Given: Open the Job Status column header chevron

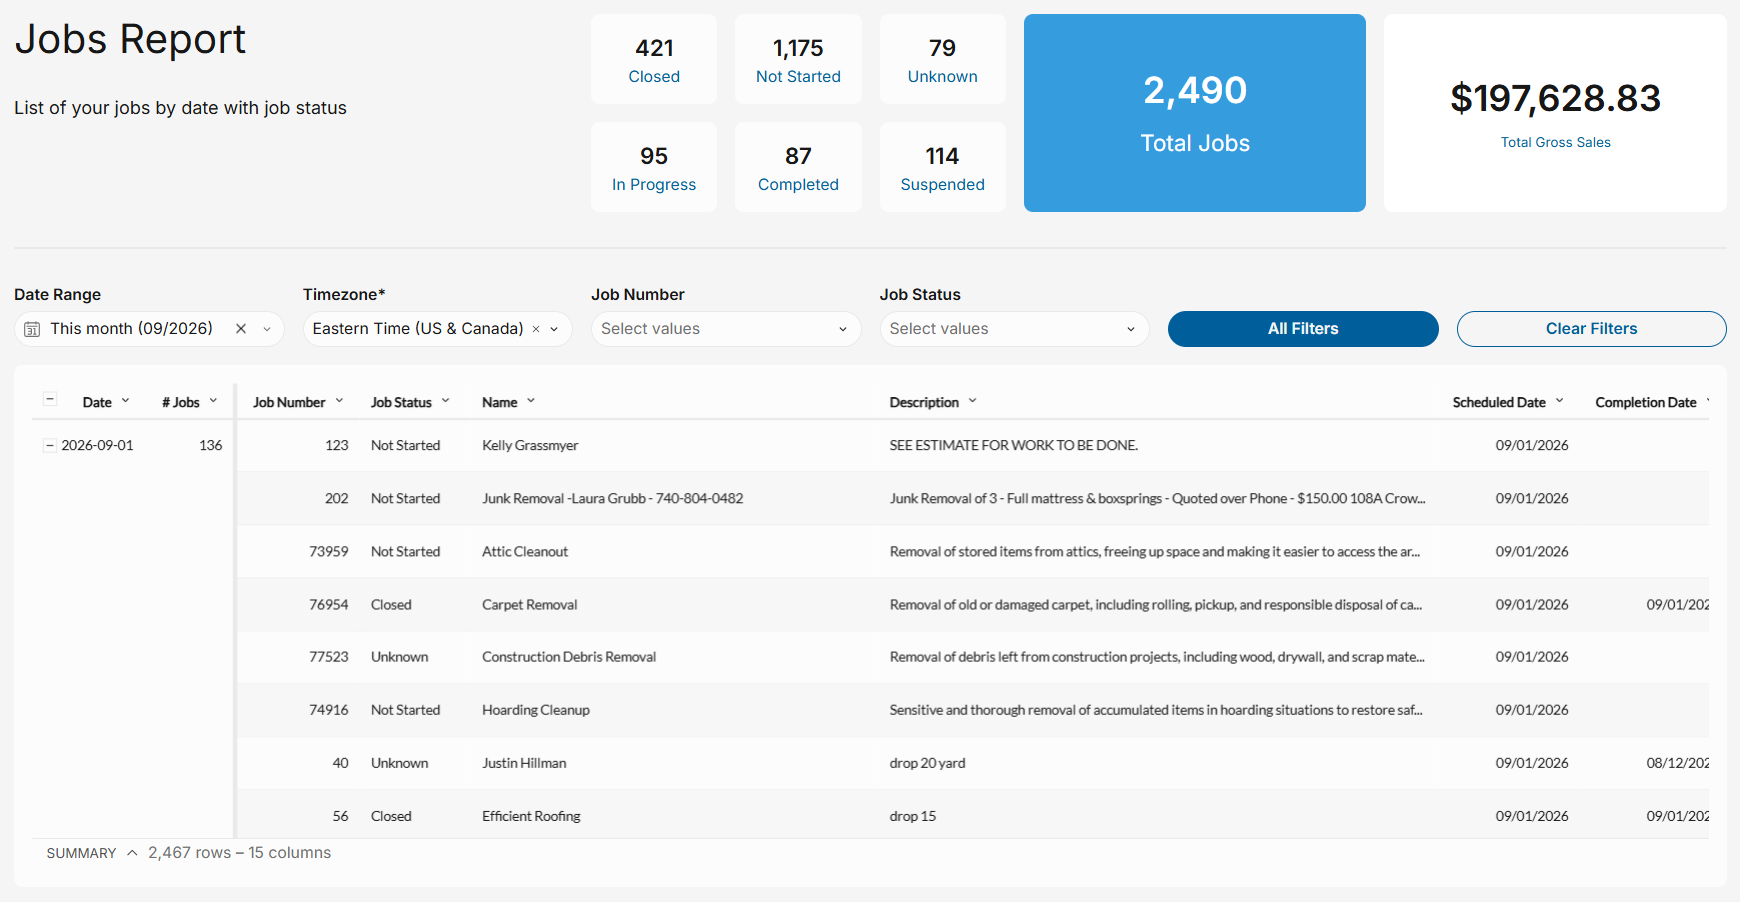Looking at the screenshot, I should [x=446, y=401].
